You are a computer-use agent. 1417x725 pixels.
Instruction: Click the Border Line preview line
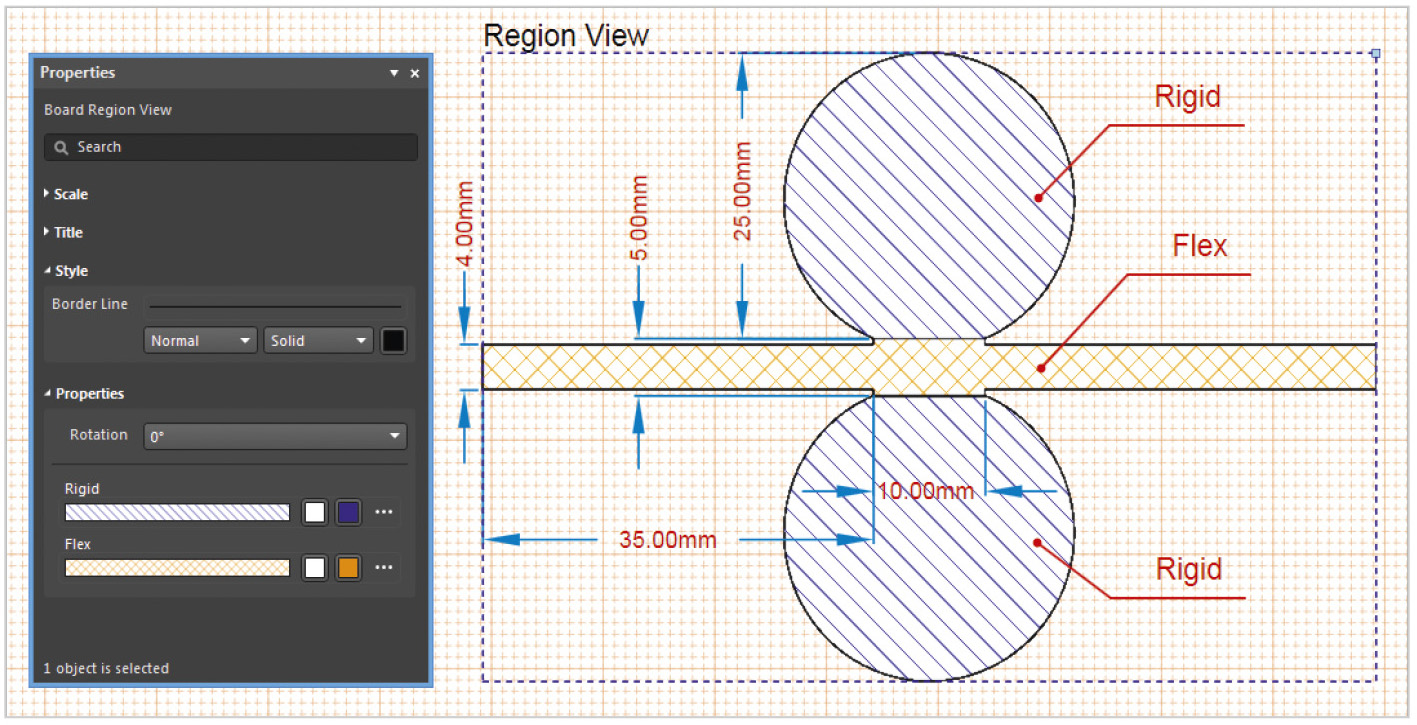[x=275, y=306]
